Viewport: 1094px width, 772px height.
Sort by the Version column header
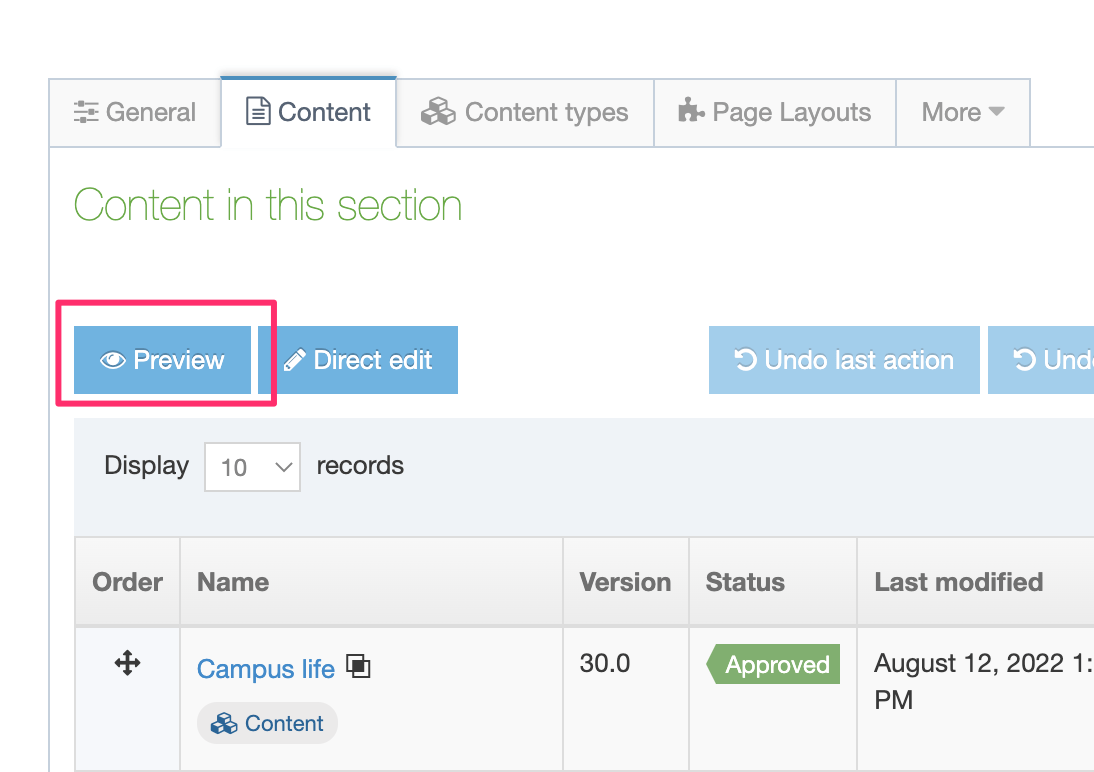(x=625, y=582)
